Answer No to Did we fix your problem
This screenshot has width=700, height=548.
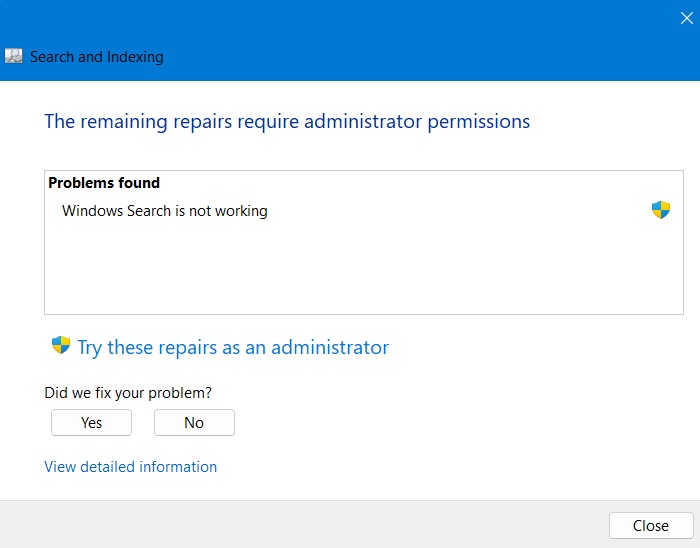[194, 422]
